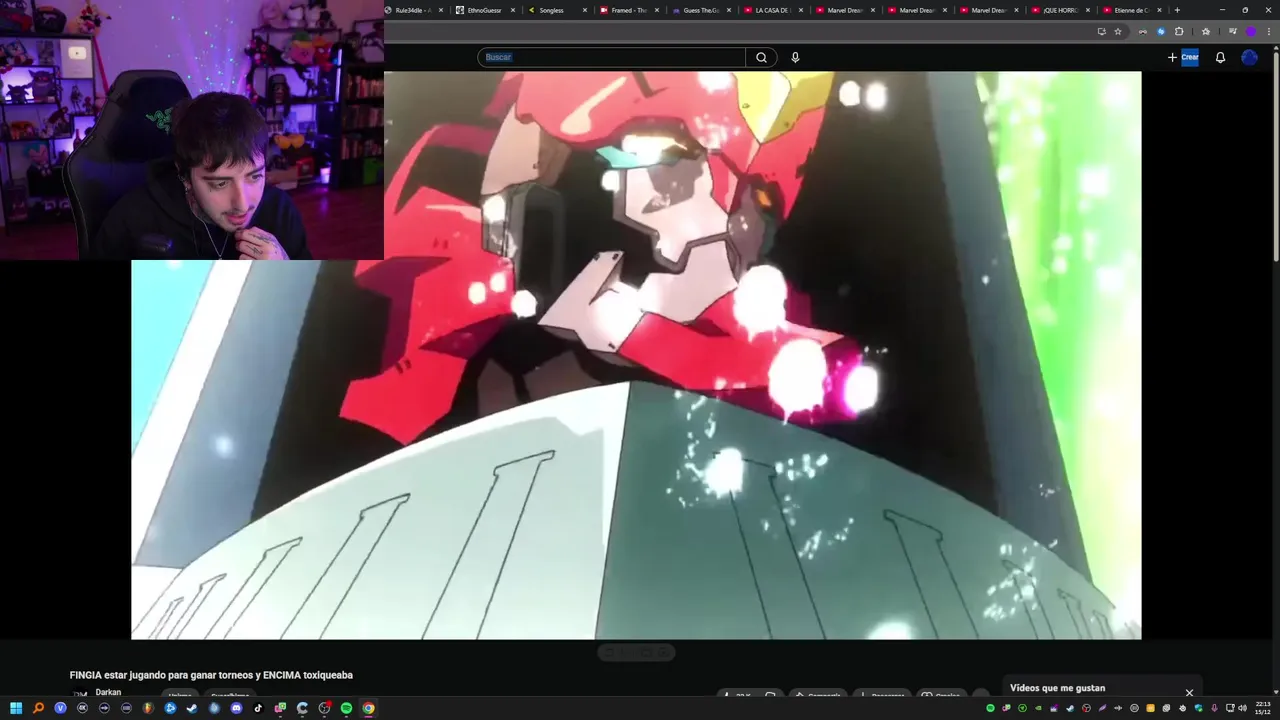
Task: Dismiss the 'Vídeos que me gustan' notification
Action: [x=1189, y=692]
